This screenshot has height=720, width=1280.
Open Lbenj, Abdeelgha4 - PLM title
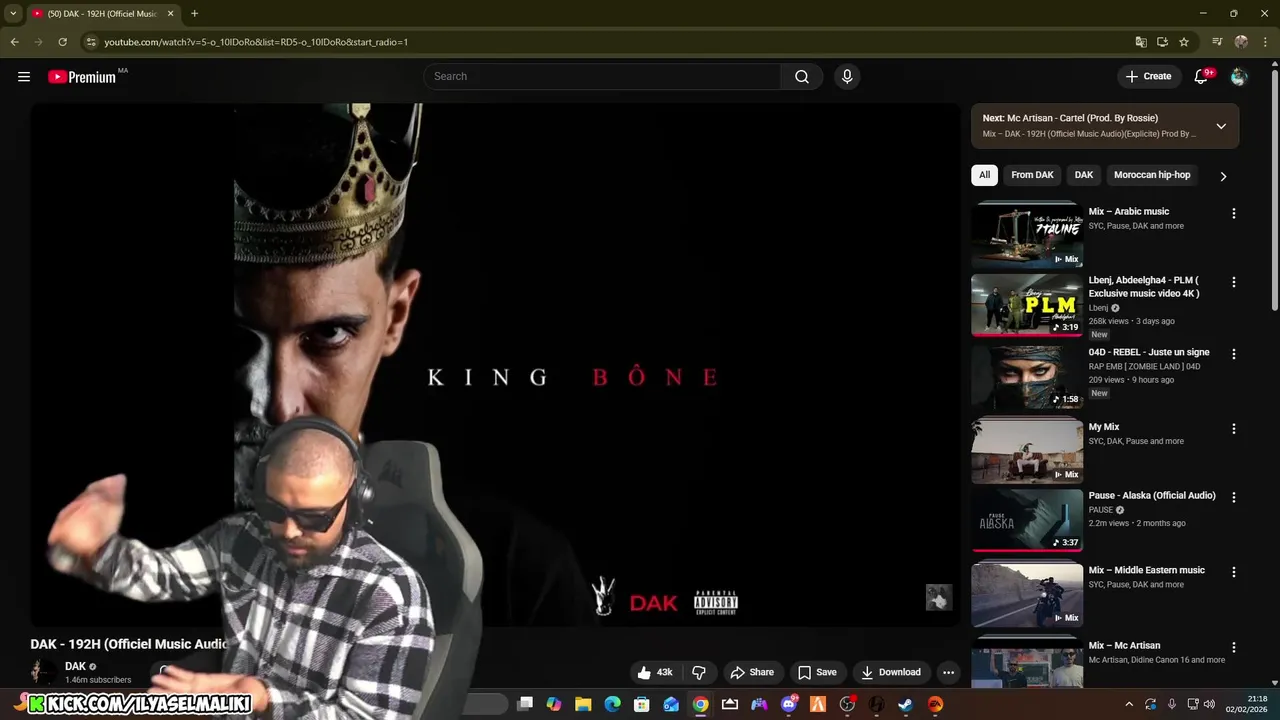tap(1144, 287)
